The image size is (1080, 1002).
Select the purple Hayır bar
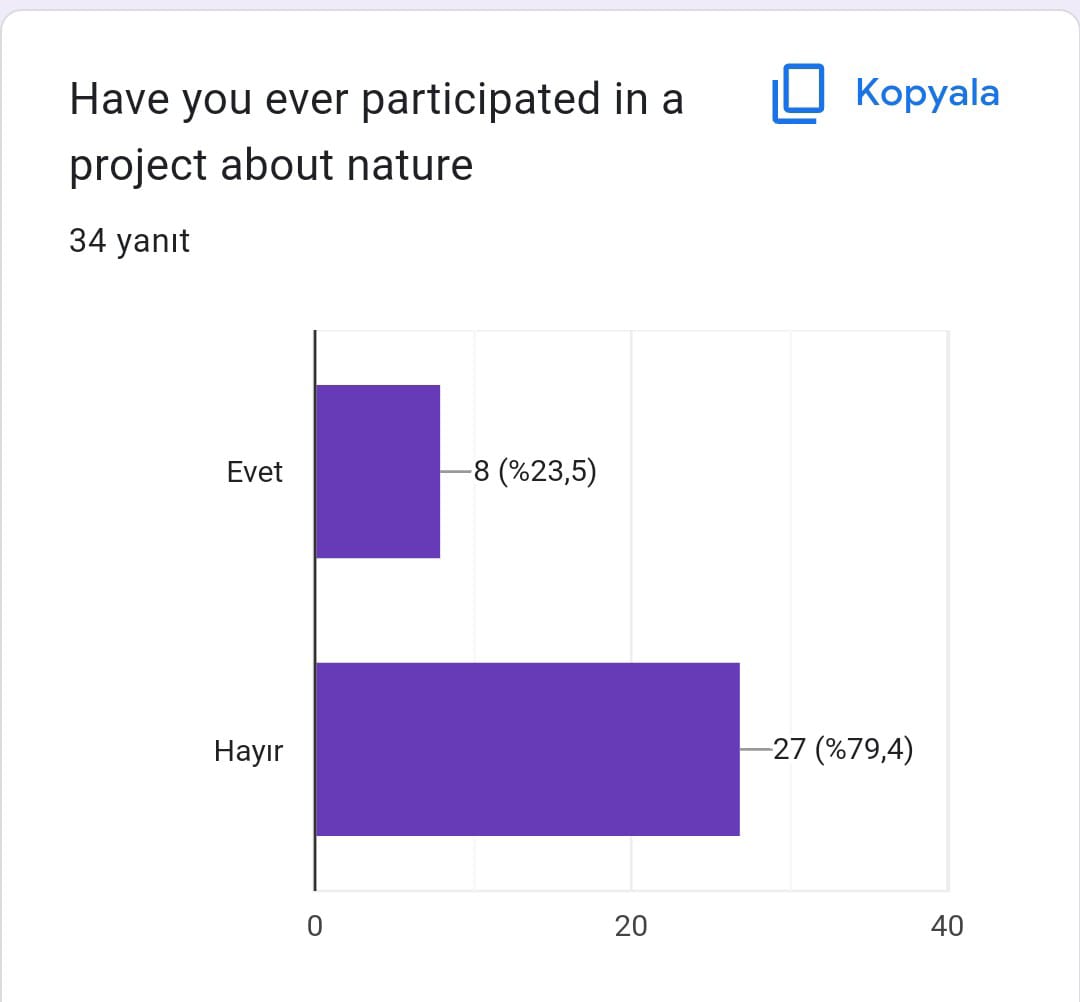pyautogui.click(x=527, y=749)
